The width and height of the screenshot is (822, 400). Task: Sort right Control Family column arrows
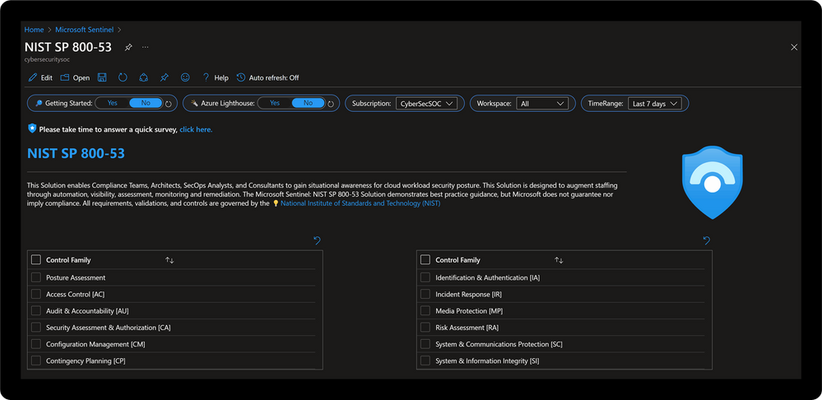(559, 260)
